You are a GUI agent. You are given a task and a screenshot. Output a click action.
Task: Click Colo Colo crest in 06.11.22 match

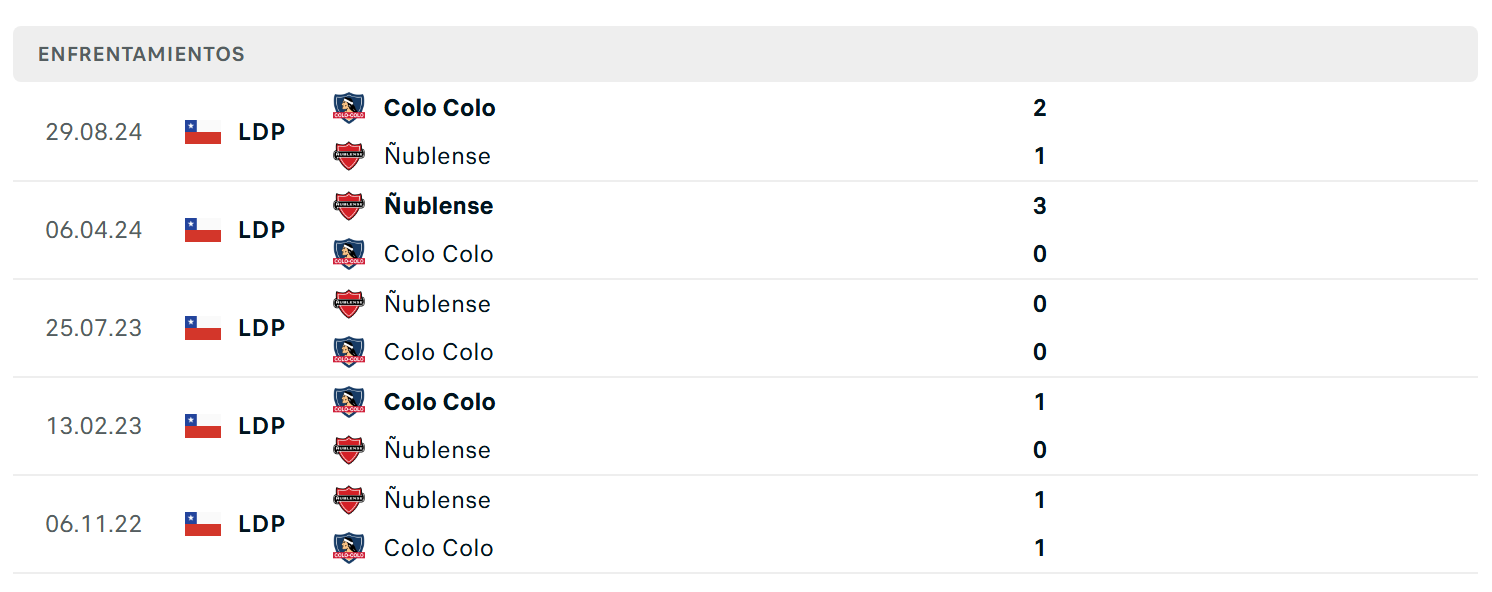click(349, 547)
